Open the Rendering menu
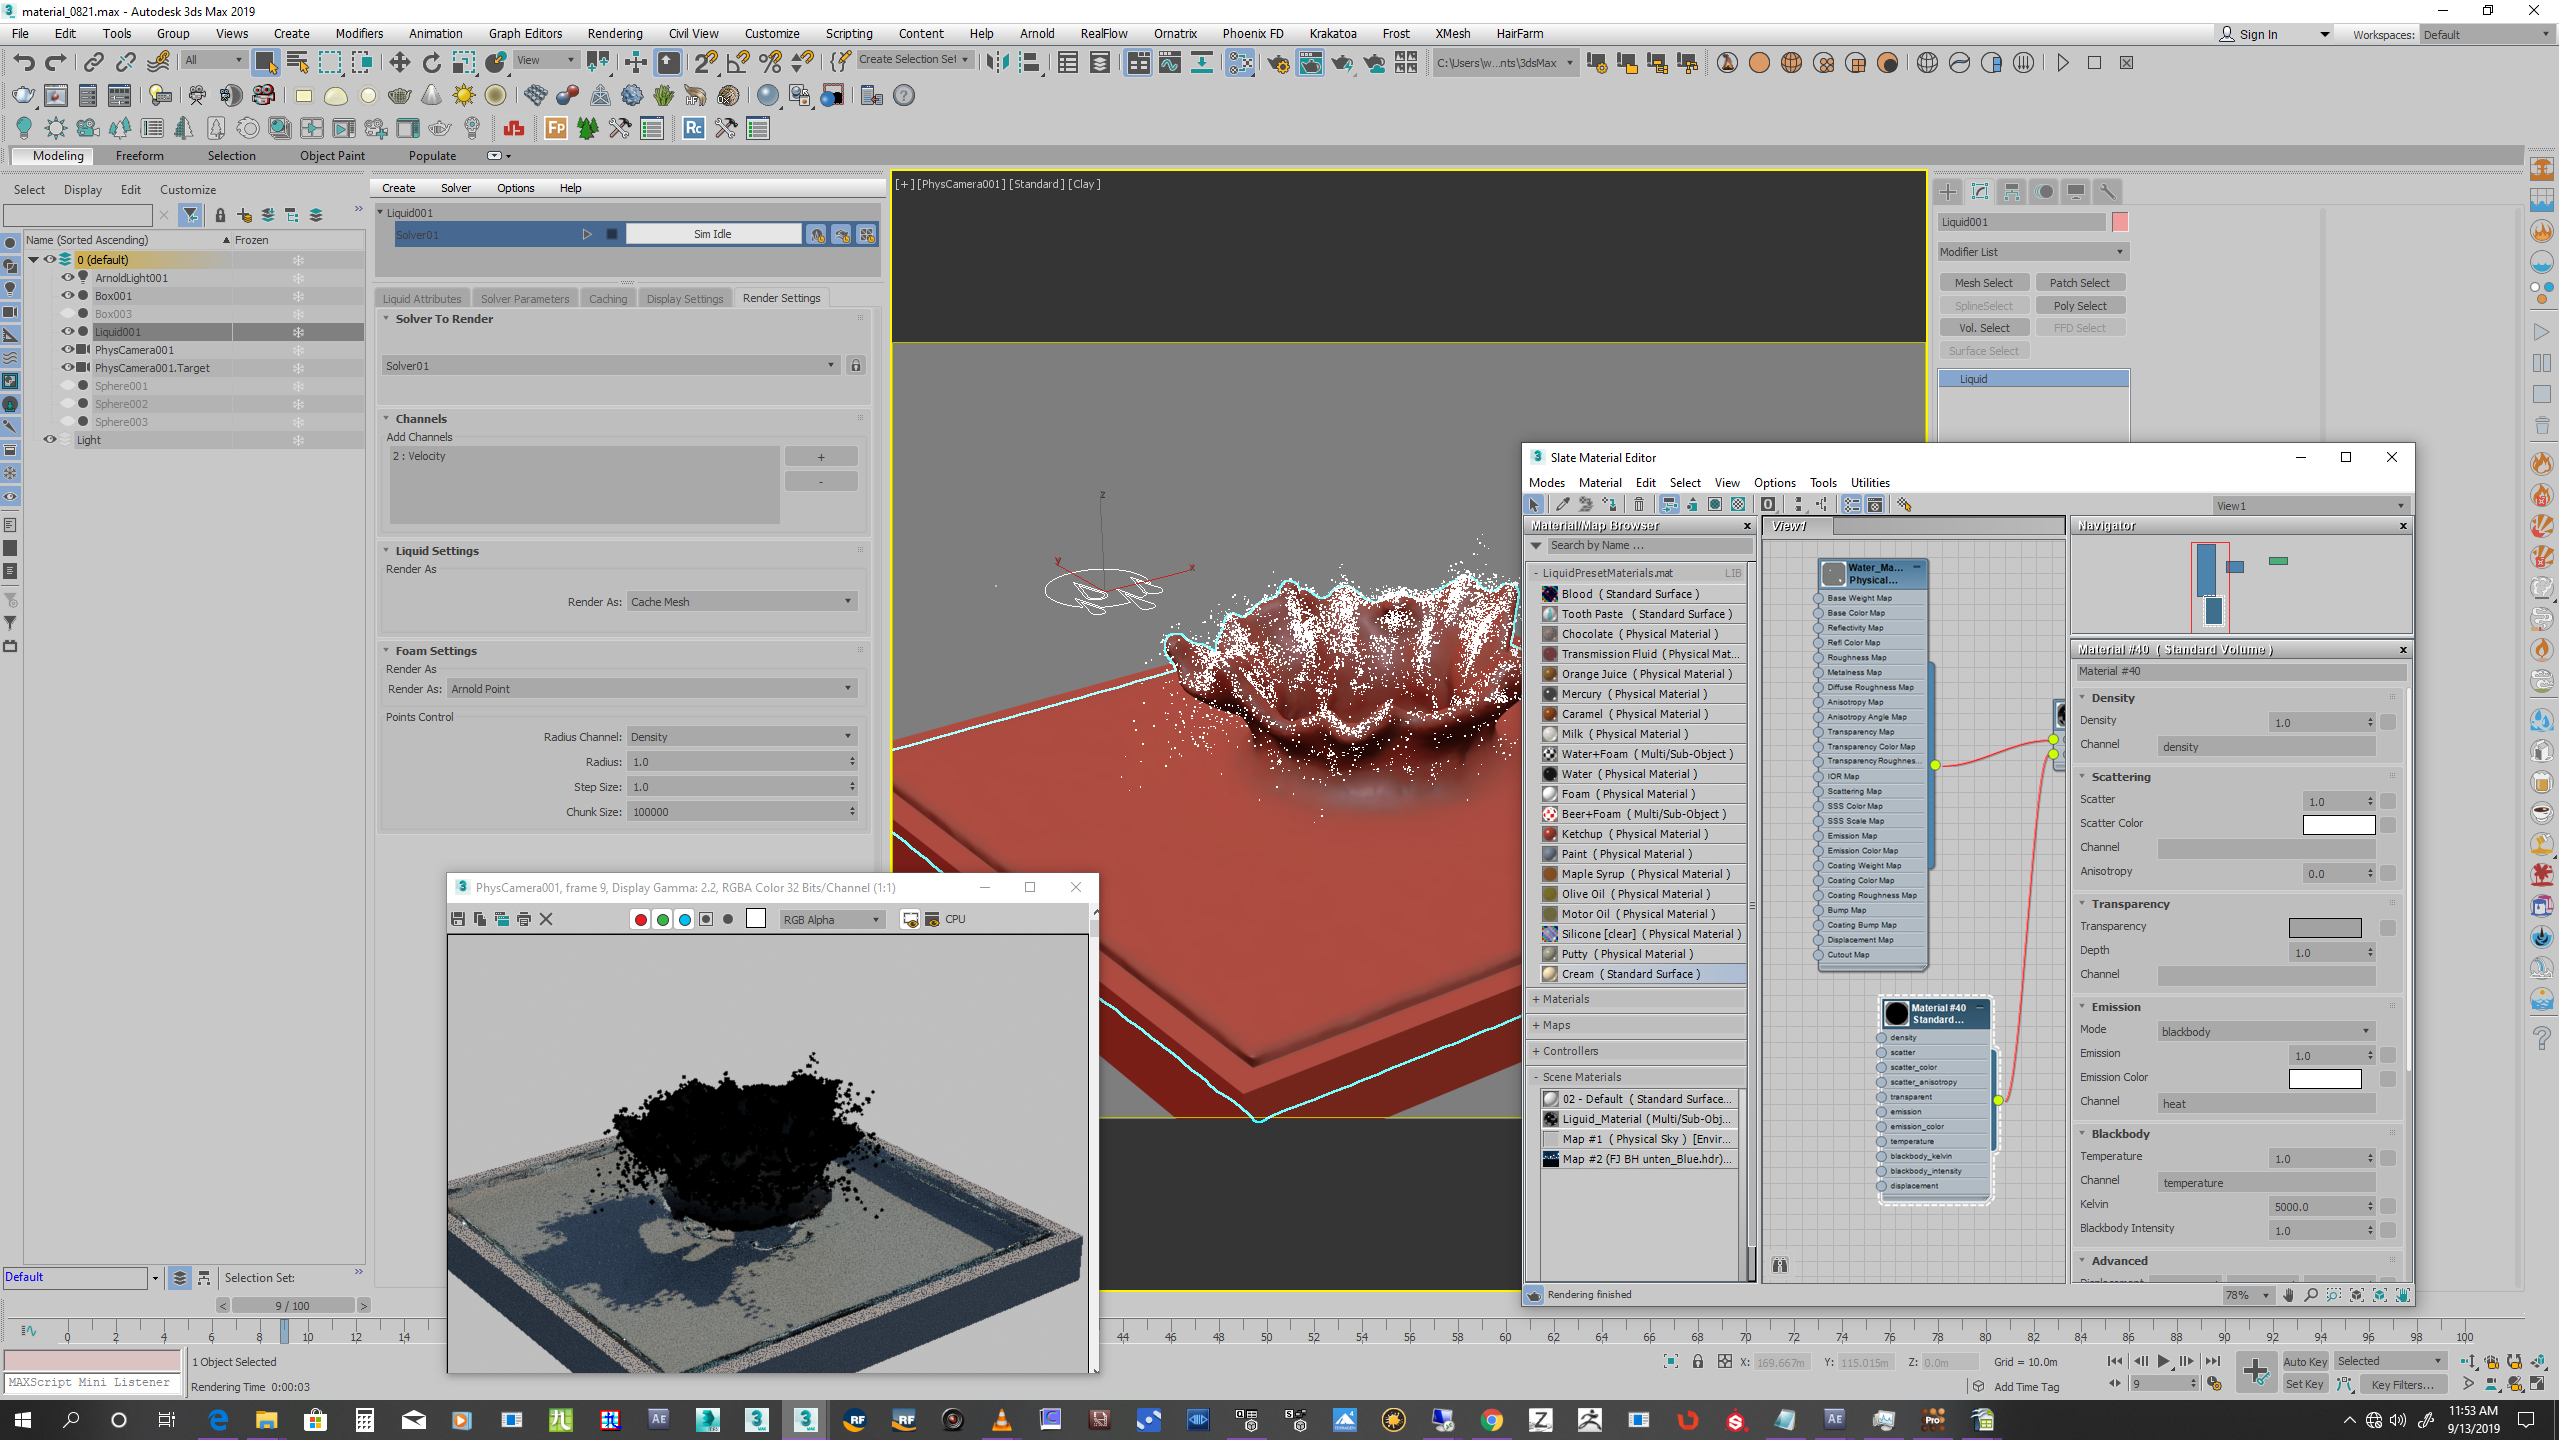This screenshot has height=1440, width=2559. (615, 33)
